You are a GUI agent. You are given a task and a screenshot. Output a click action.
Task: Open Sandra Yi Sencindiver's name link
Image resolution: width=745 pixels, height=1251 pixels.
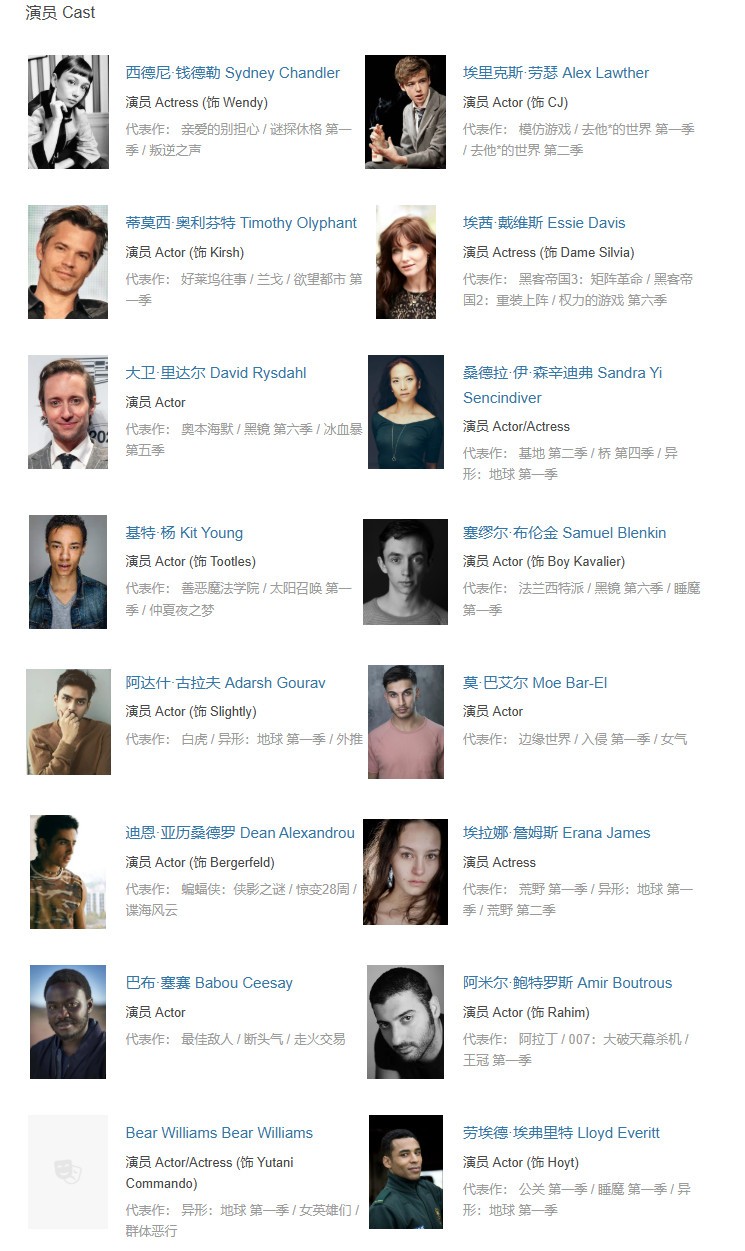pyautogui.click(x=562, y=385)
